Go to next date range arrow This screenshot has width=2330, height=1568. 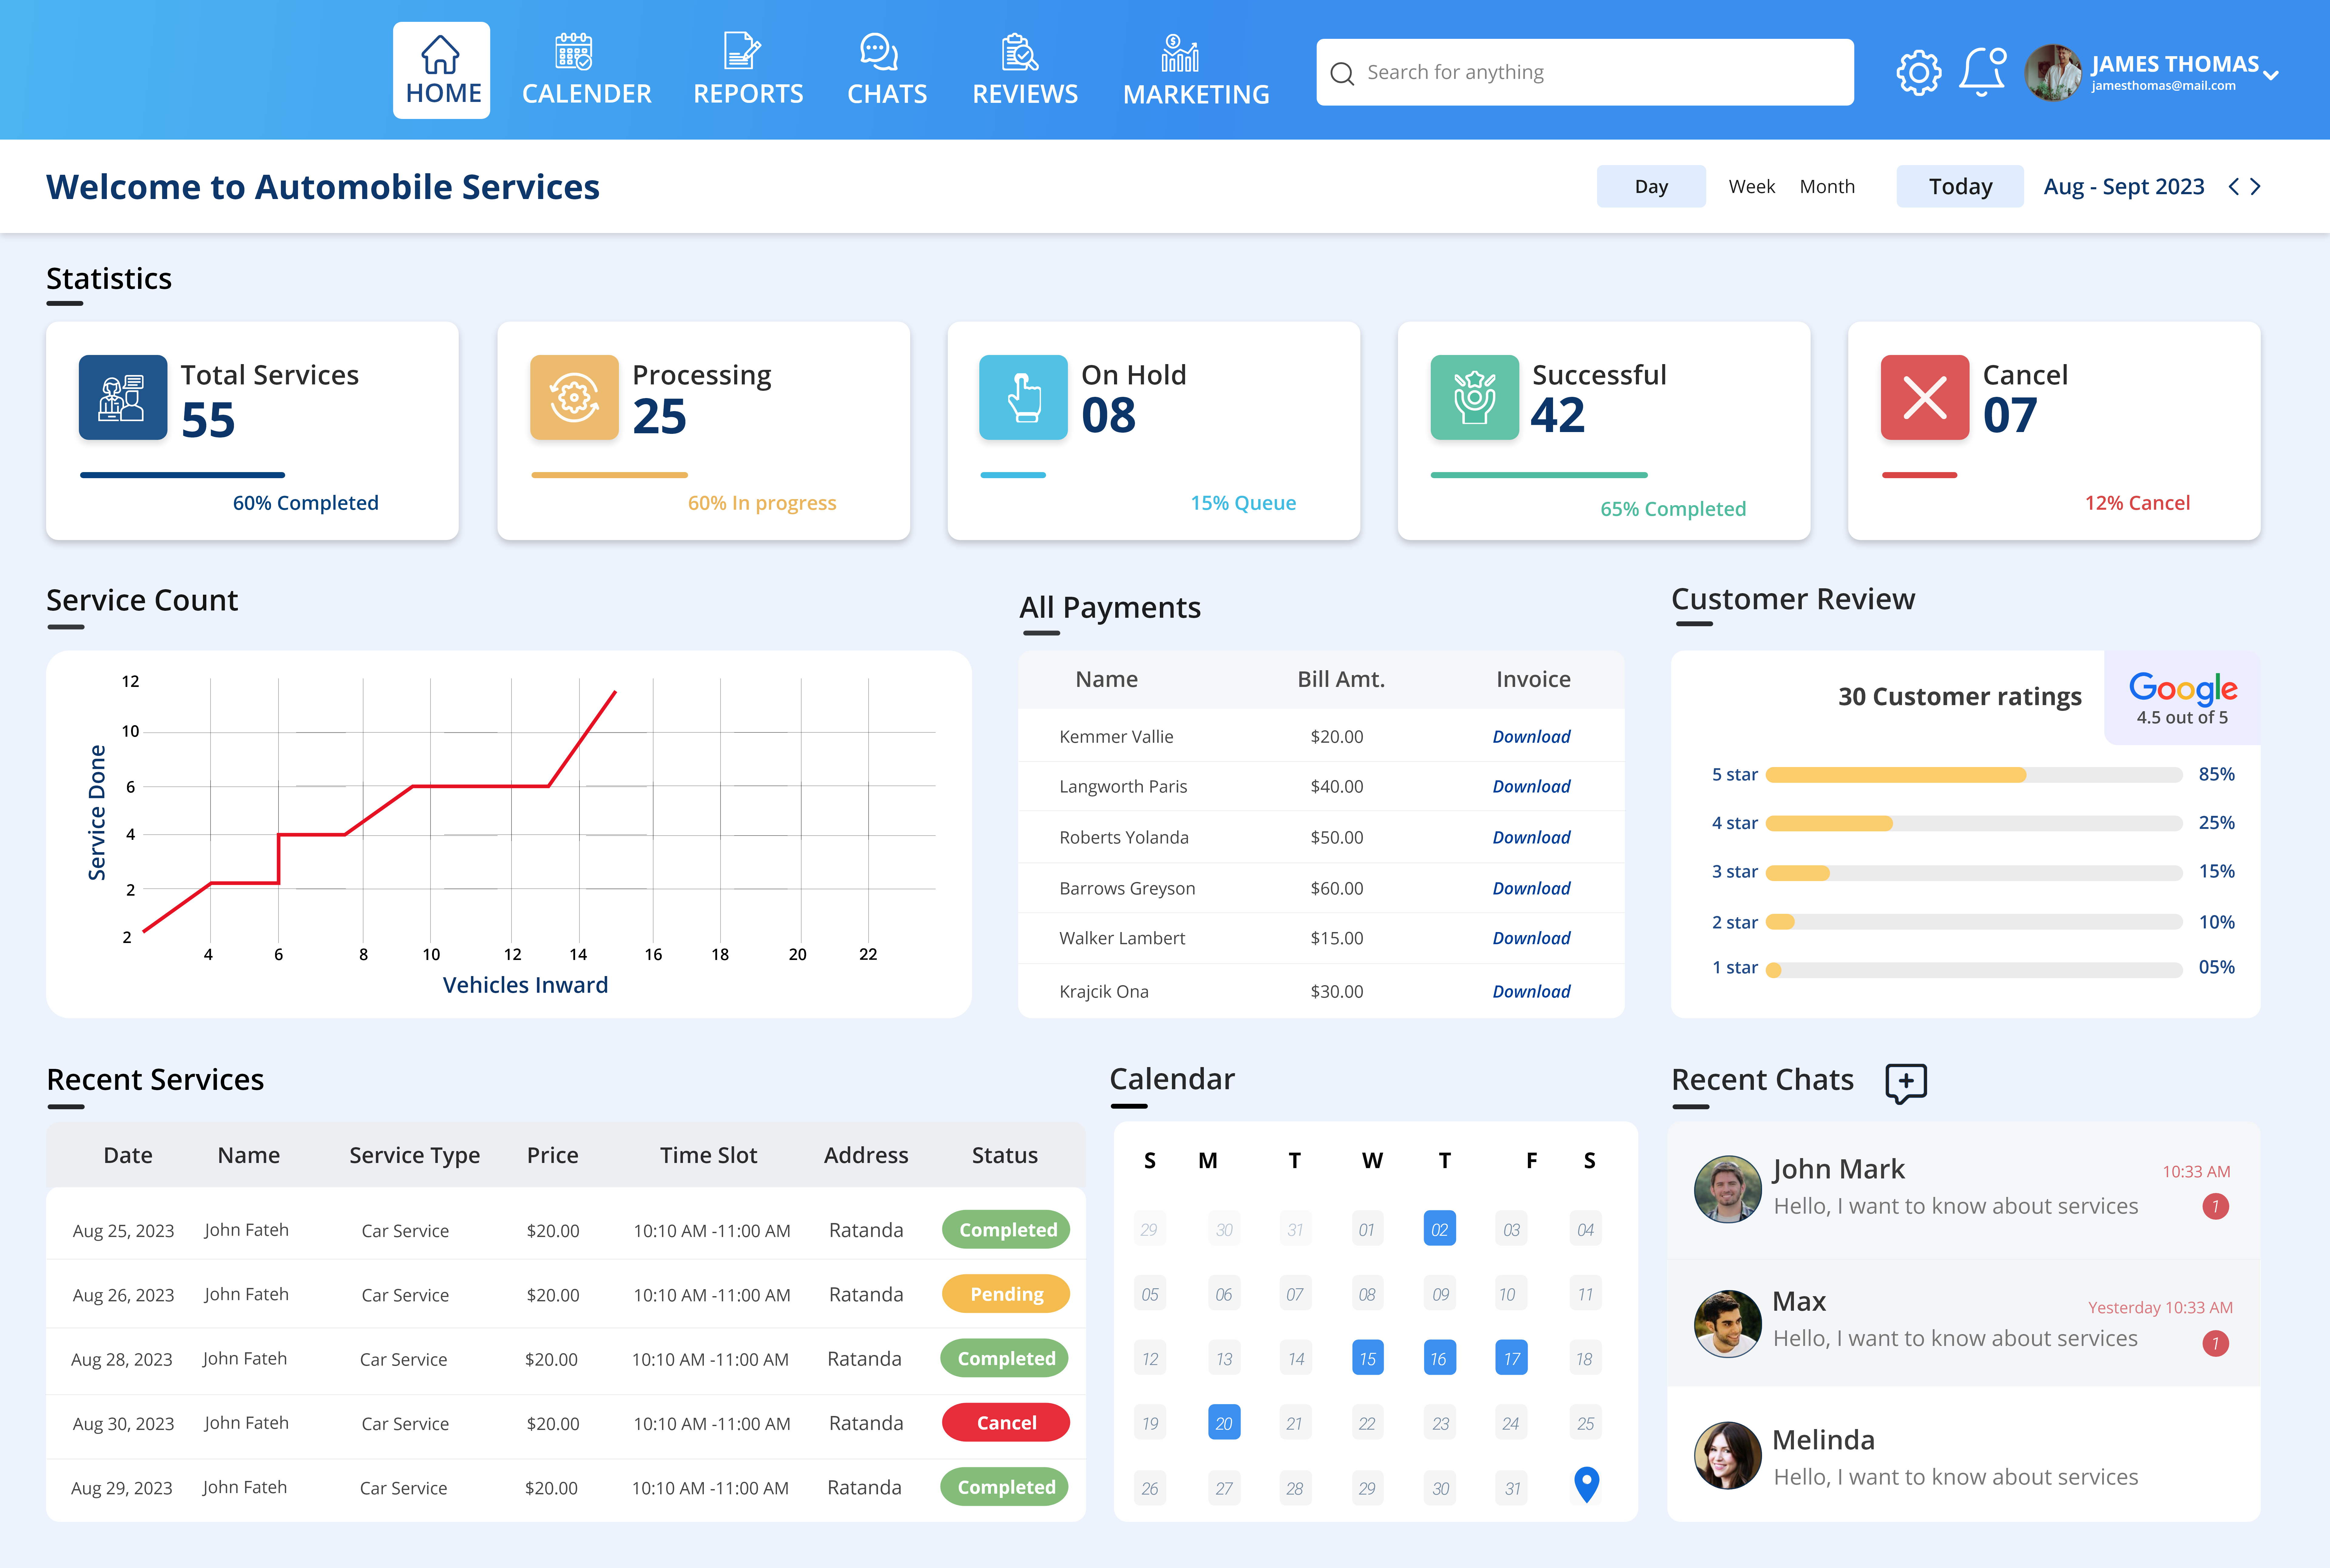2255,187
